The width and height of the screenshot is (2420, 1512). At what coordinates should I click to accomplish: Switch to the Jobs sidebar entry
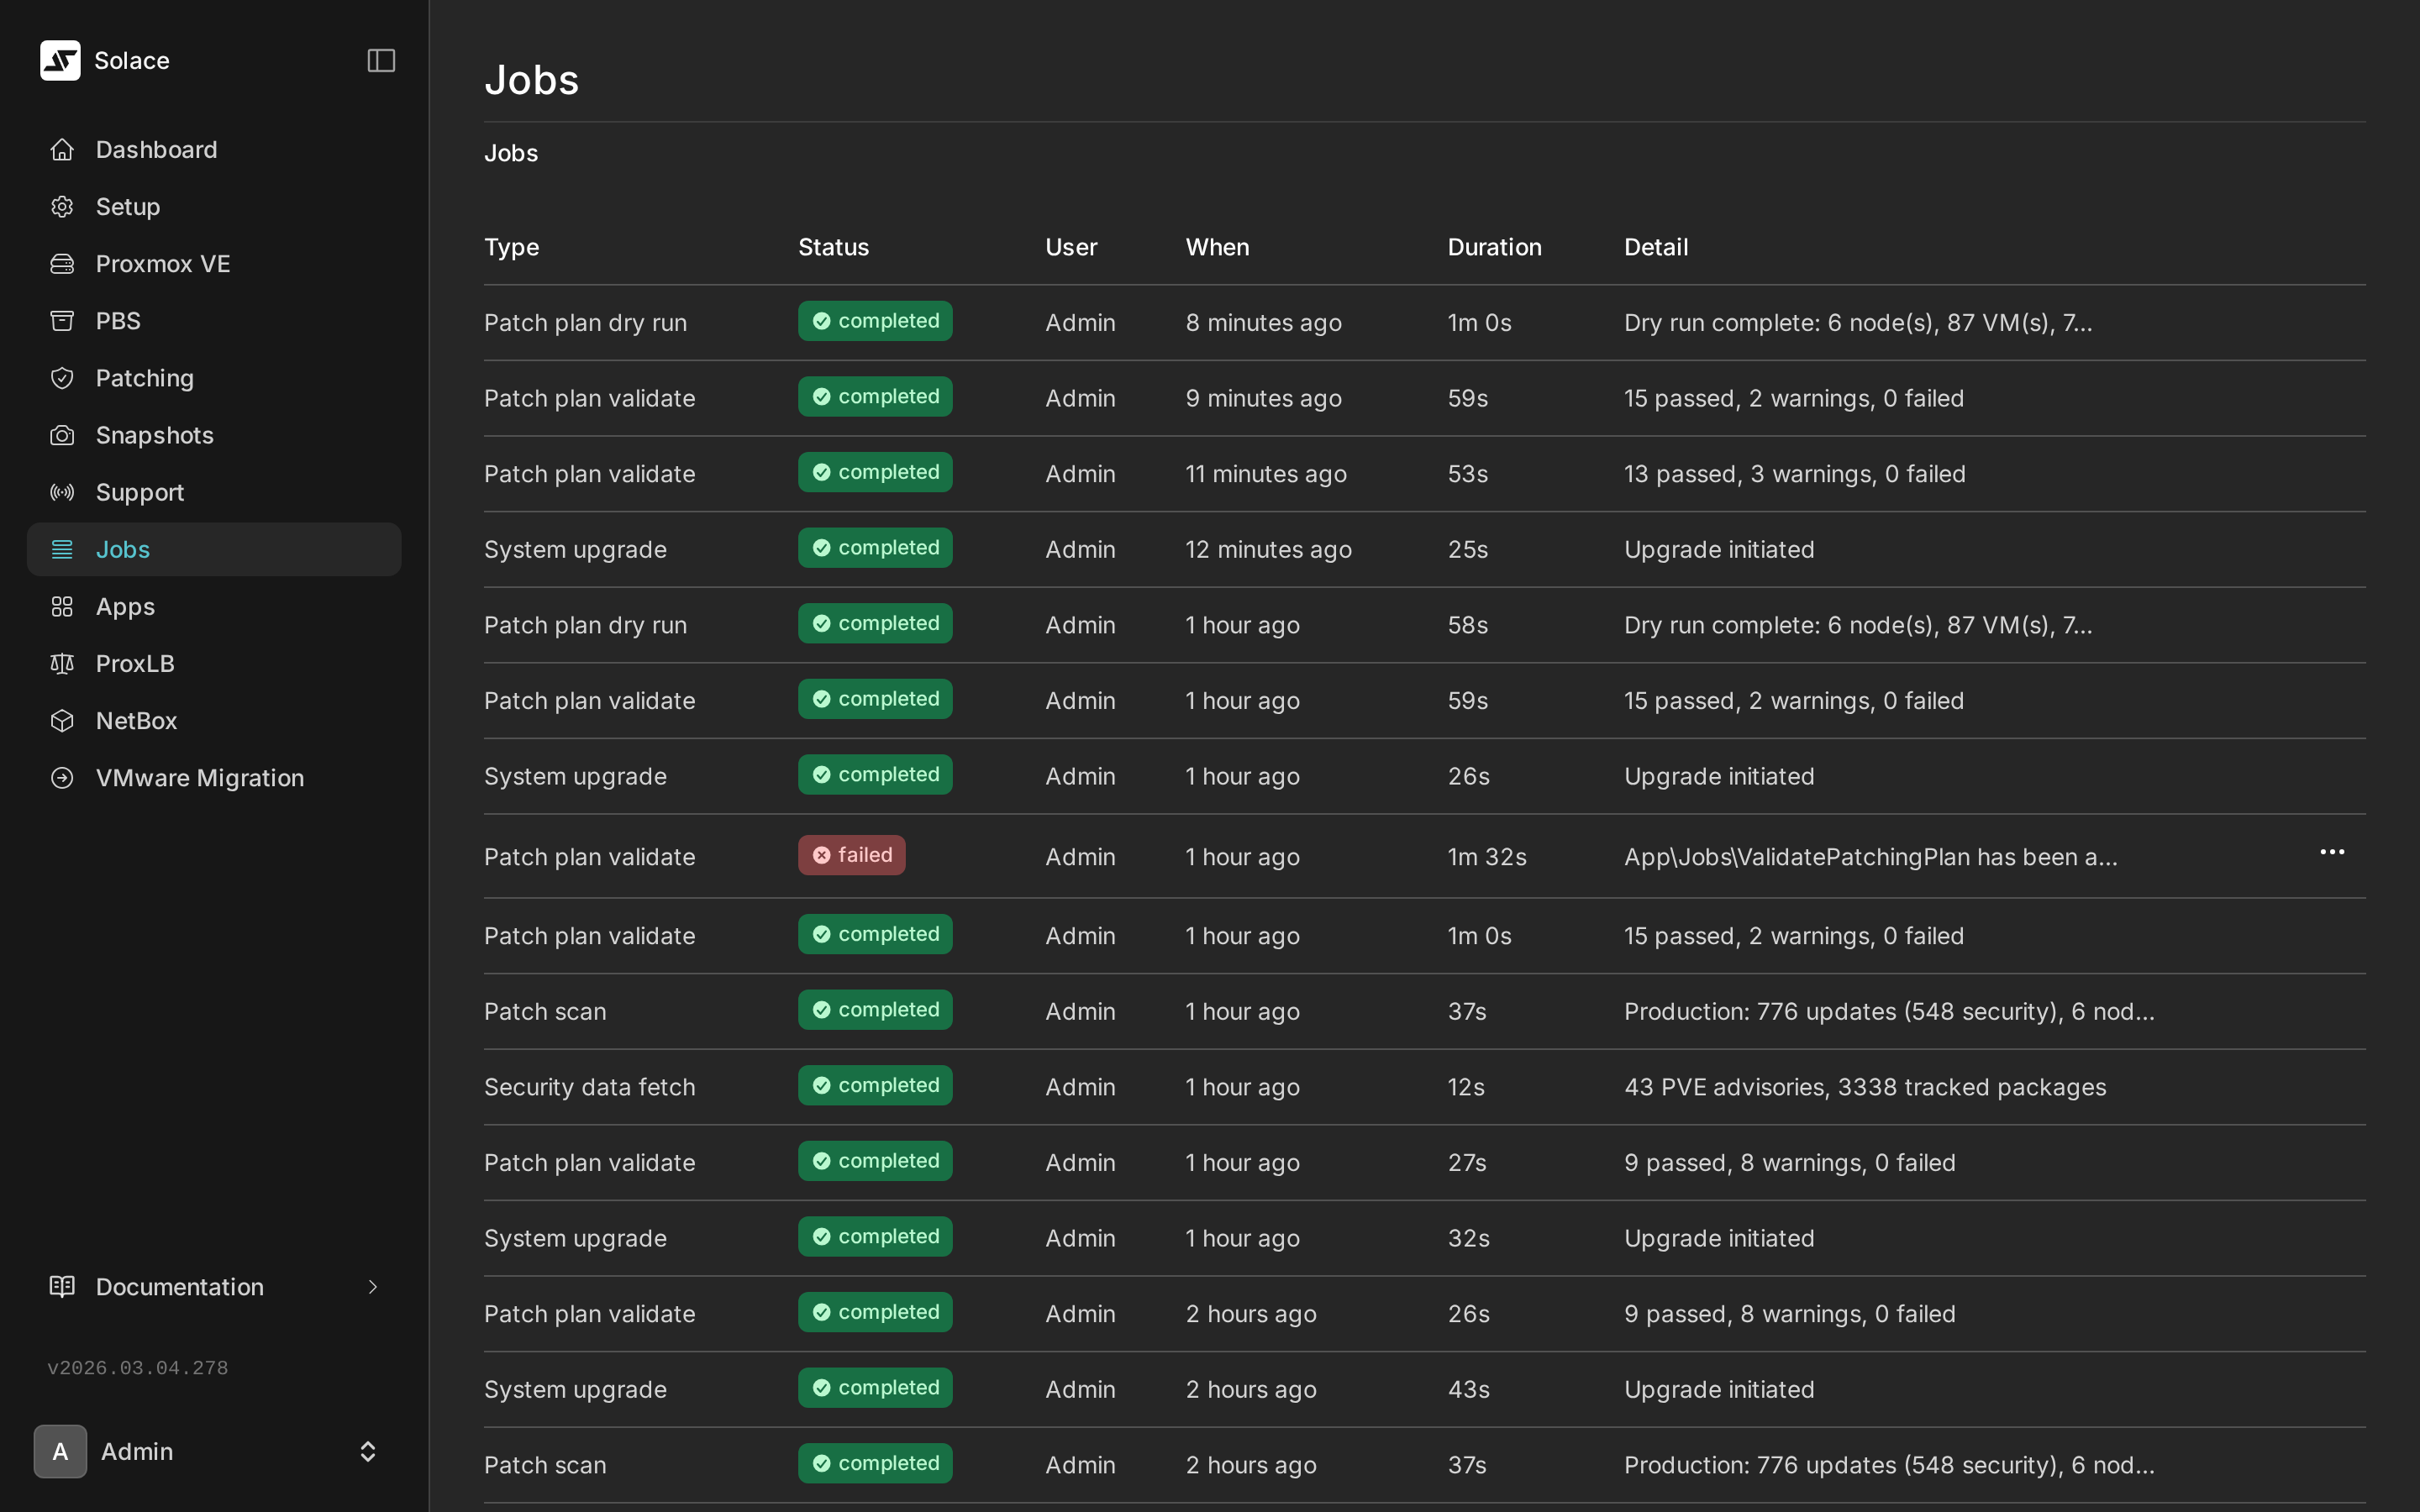click(123, 548)
